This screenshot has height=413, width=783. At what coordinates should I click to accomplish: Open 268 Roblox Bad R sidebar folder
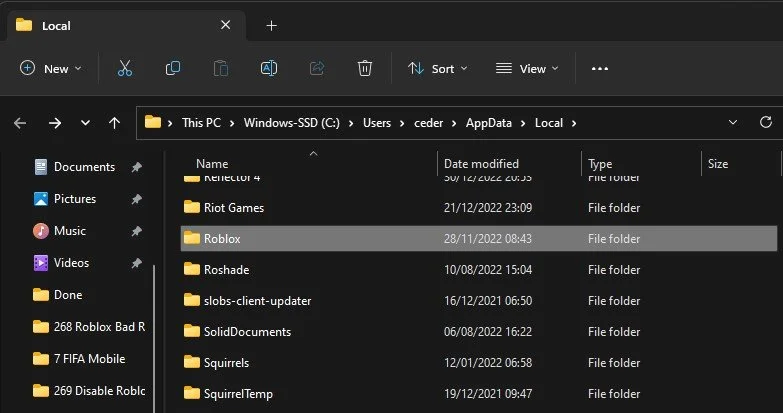[x=89, y=327]
